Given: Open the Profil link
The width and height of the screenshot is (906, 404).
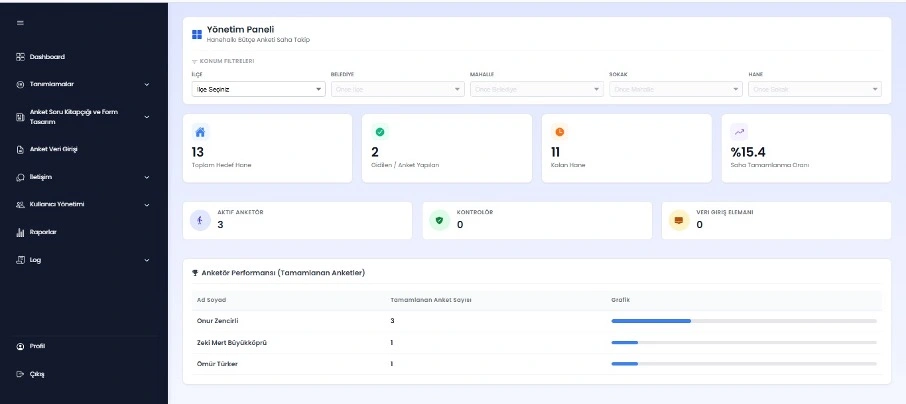Looking at the screenshot, I should point(37,346).
